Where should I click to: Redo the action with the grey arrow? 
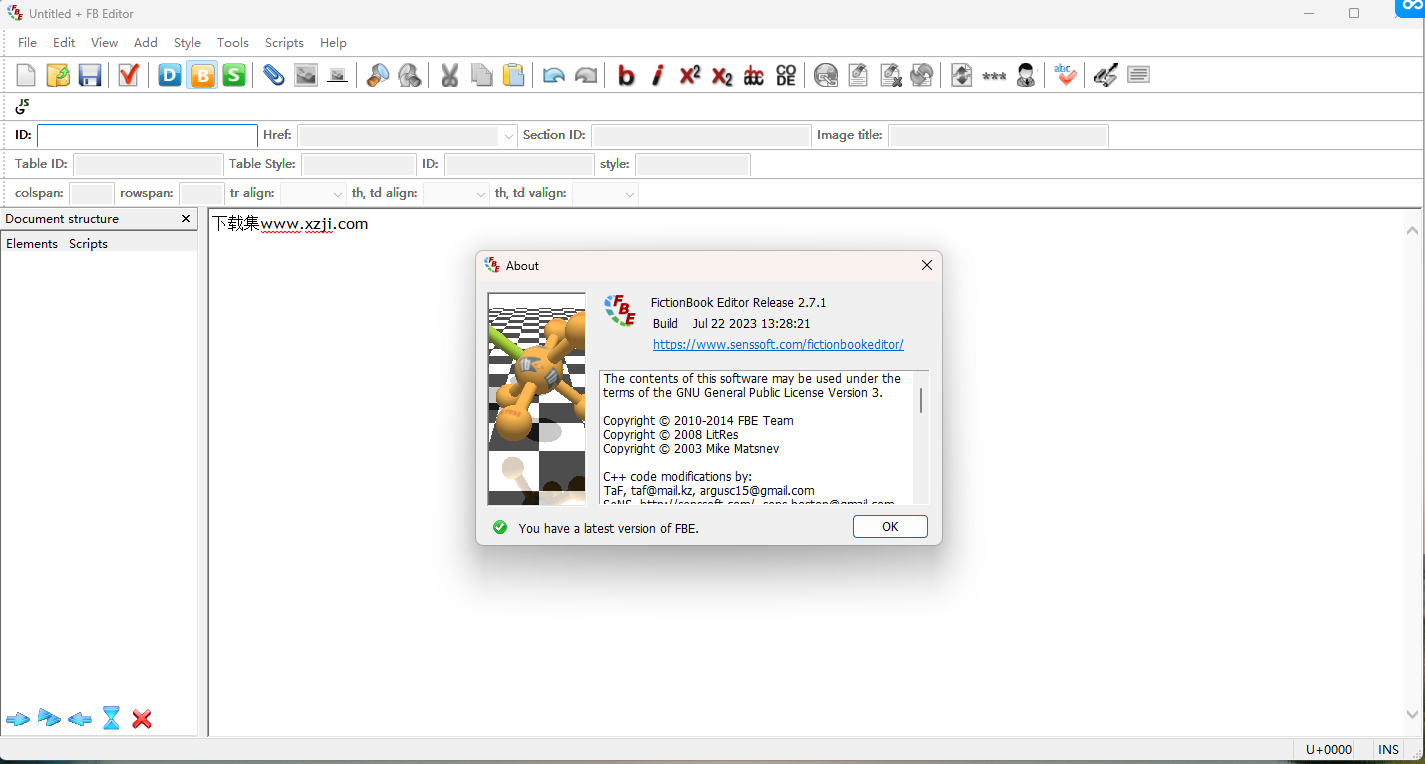[x=586, y=75]
